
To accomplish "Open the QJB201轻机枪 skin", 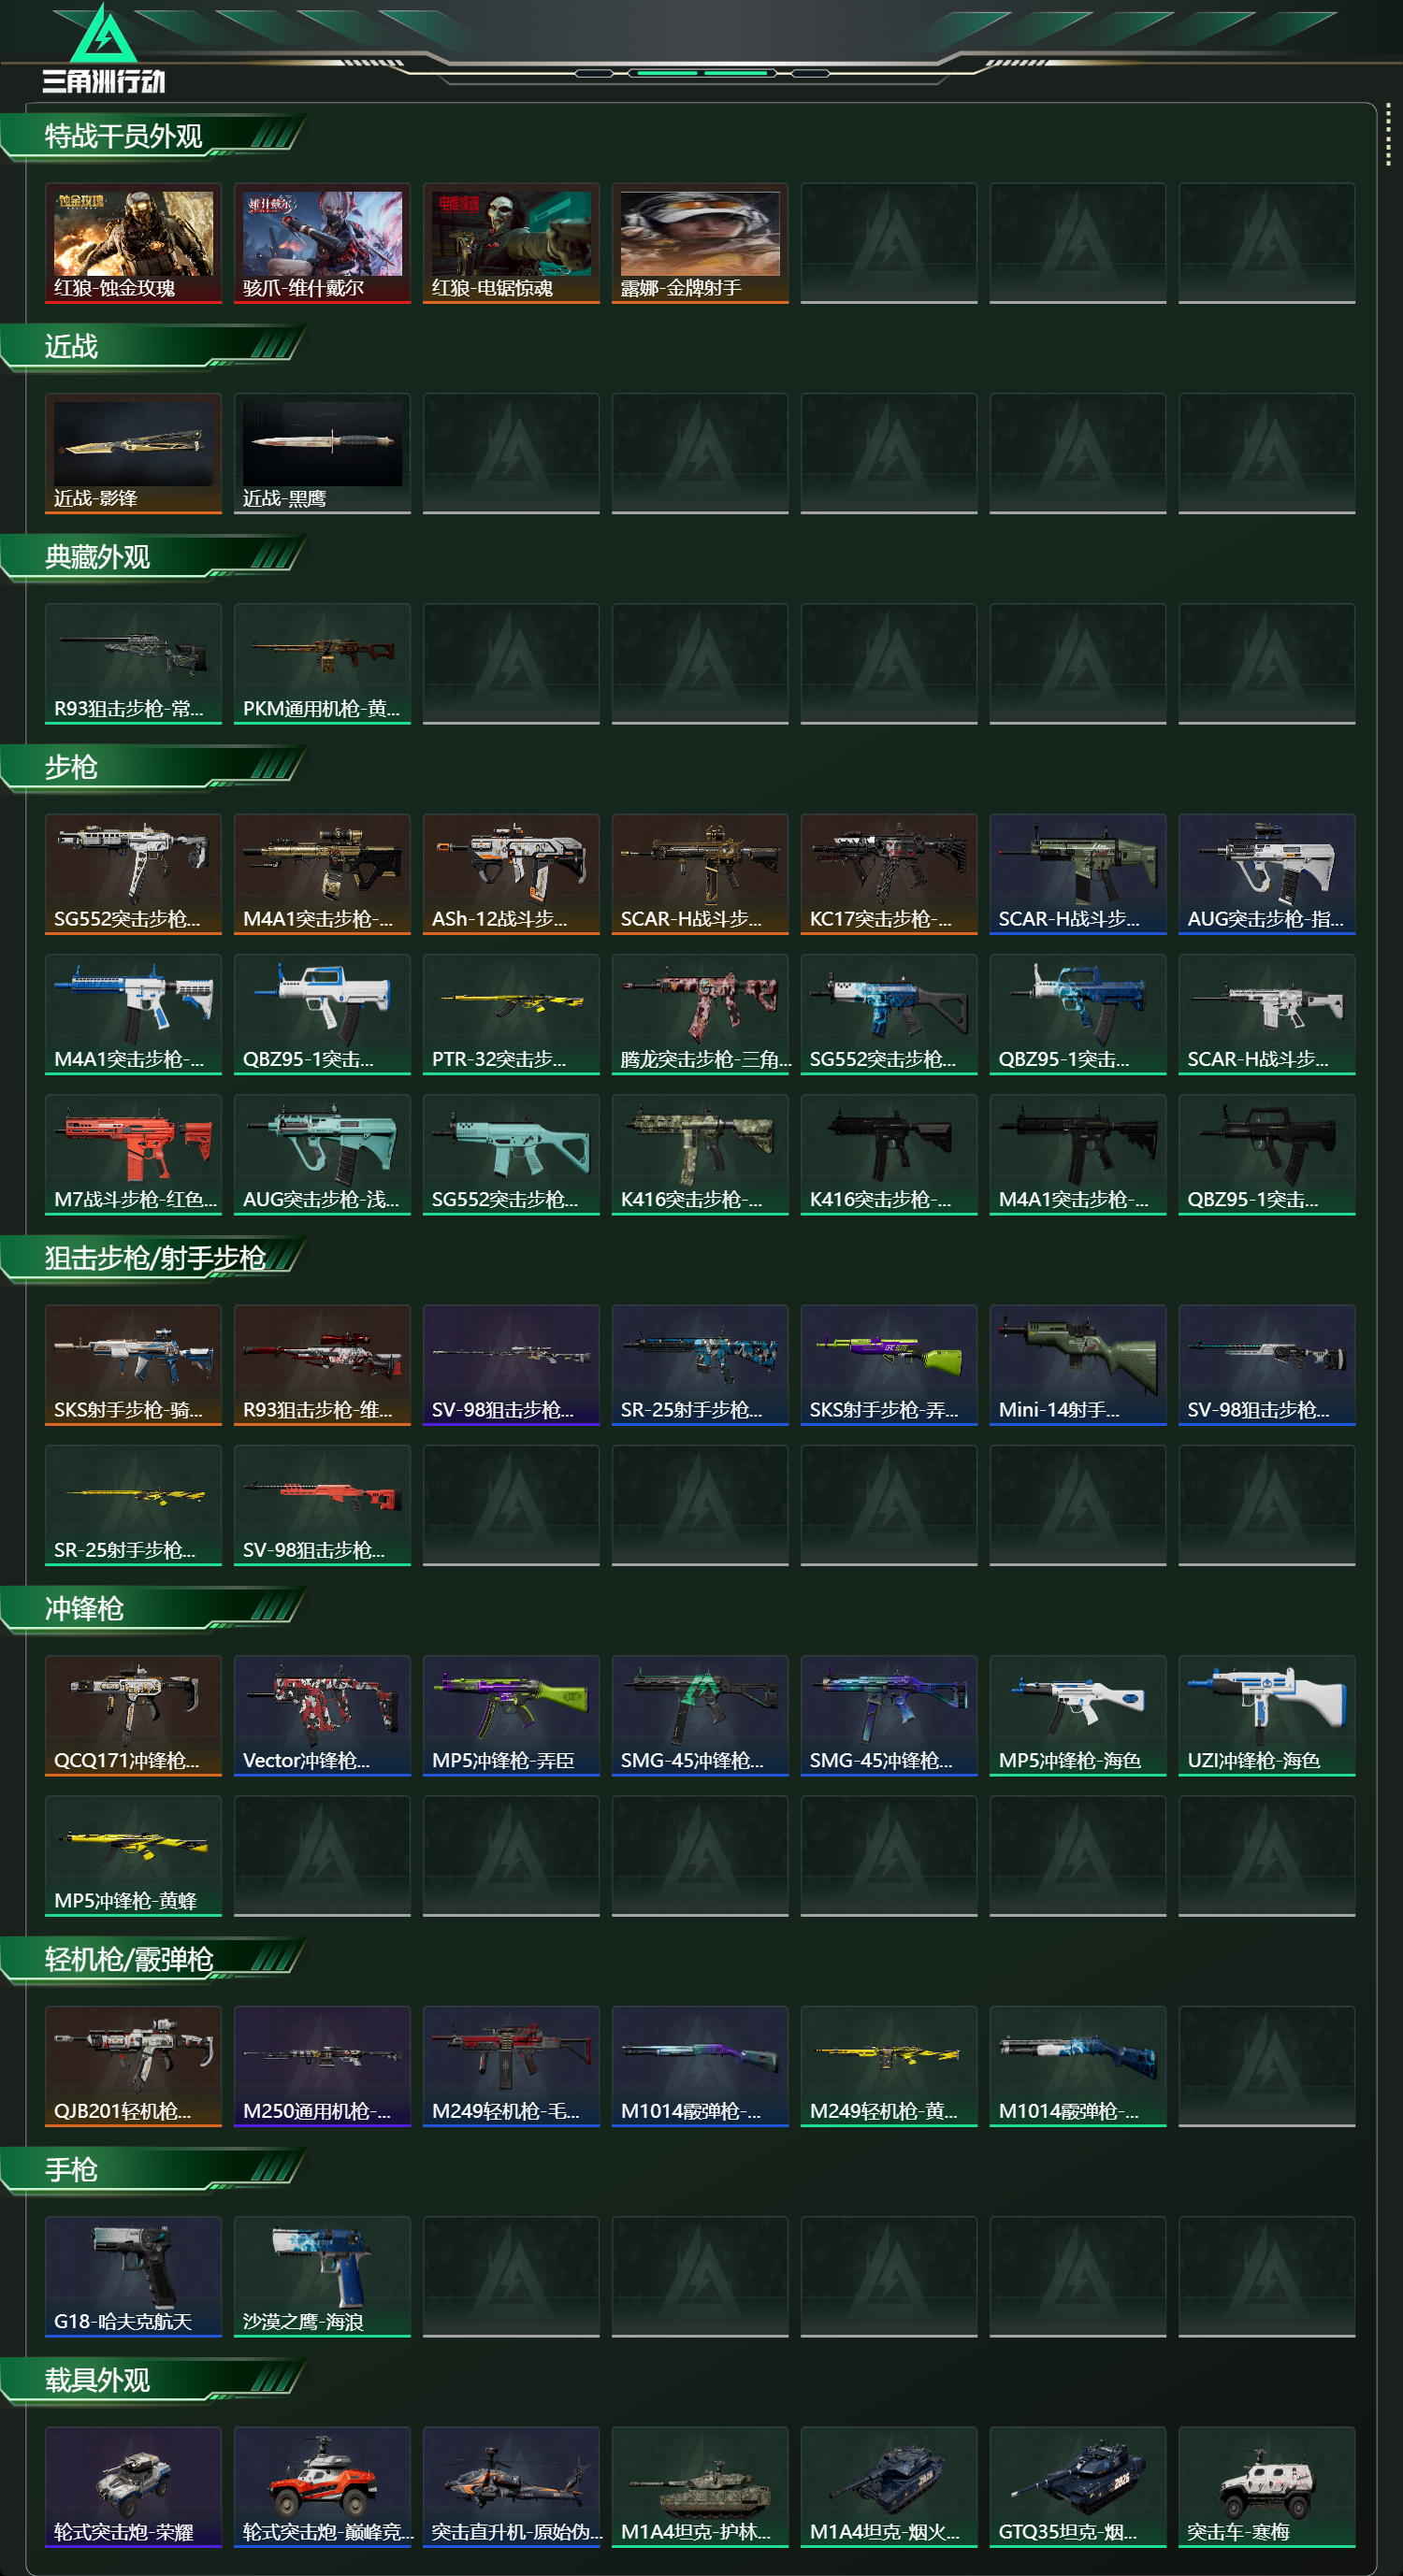I will 133,2066.
